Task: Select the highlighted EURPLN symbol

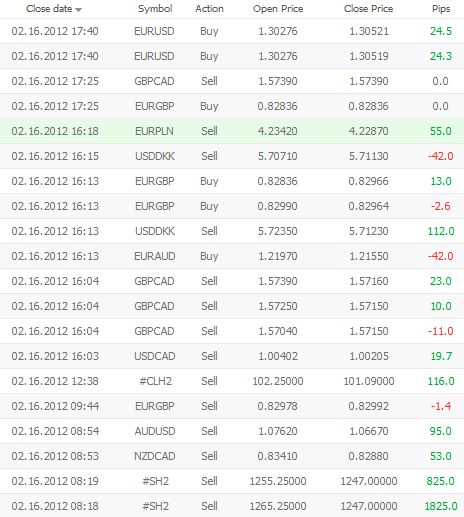Action: point(154,131)
